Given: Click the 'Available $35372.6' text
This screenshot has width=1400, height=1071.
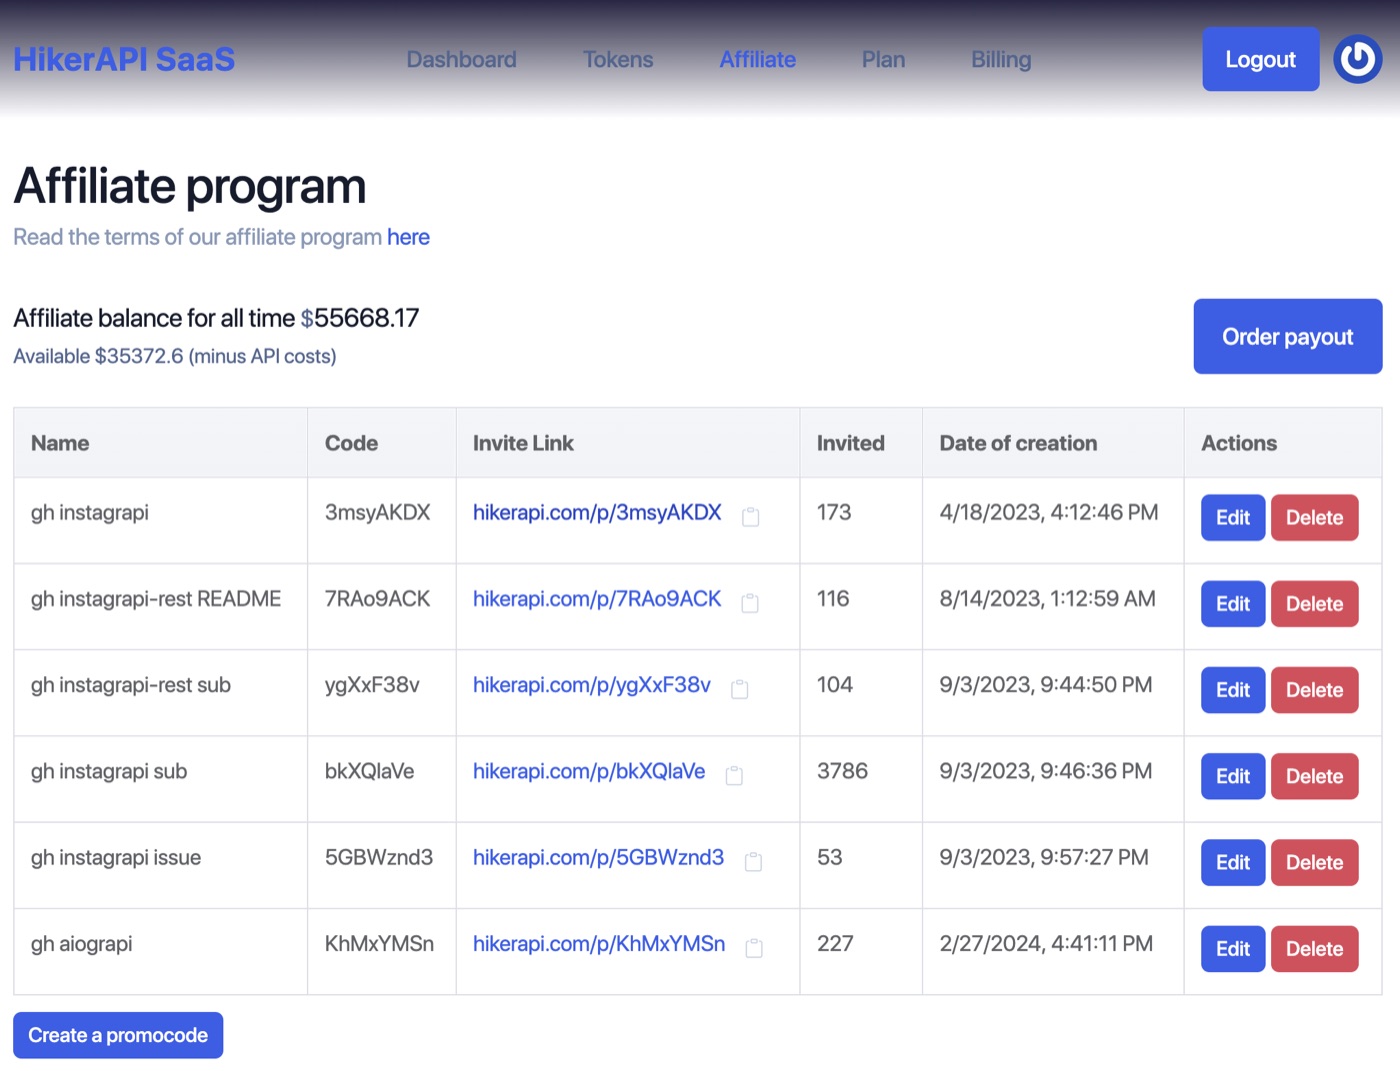Looking at the screenshot, I should [98, 356].
